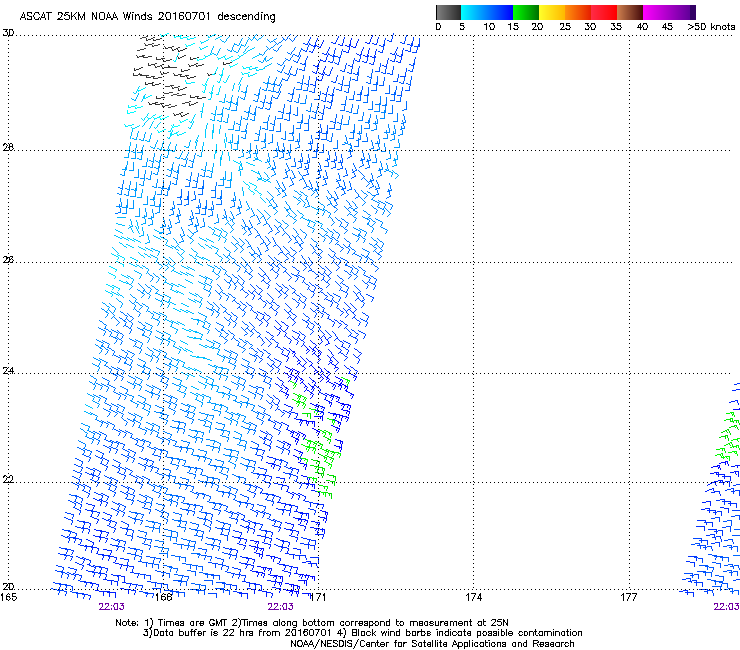
Task: Pick the brown 35-40 knot legend color
Action: coord(630,12)
